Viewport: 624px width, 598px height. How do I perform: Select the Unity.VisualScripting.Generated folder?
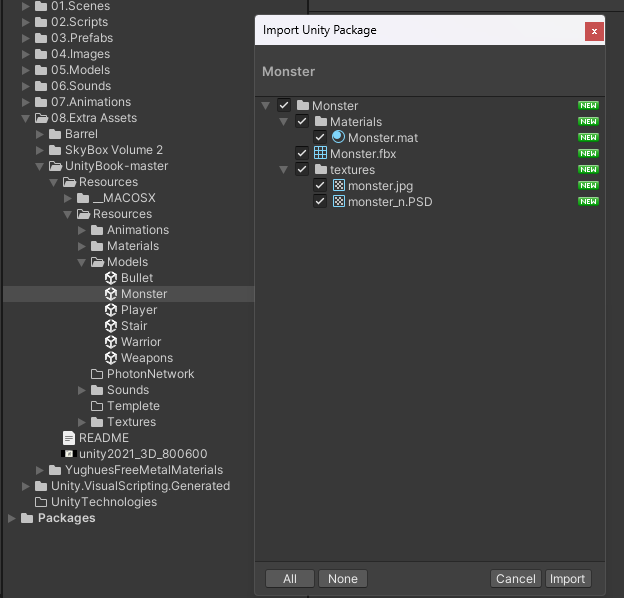pos(140,486)
